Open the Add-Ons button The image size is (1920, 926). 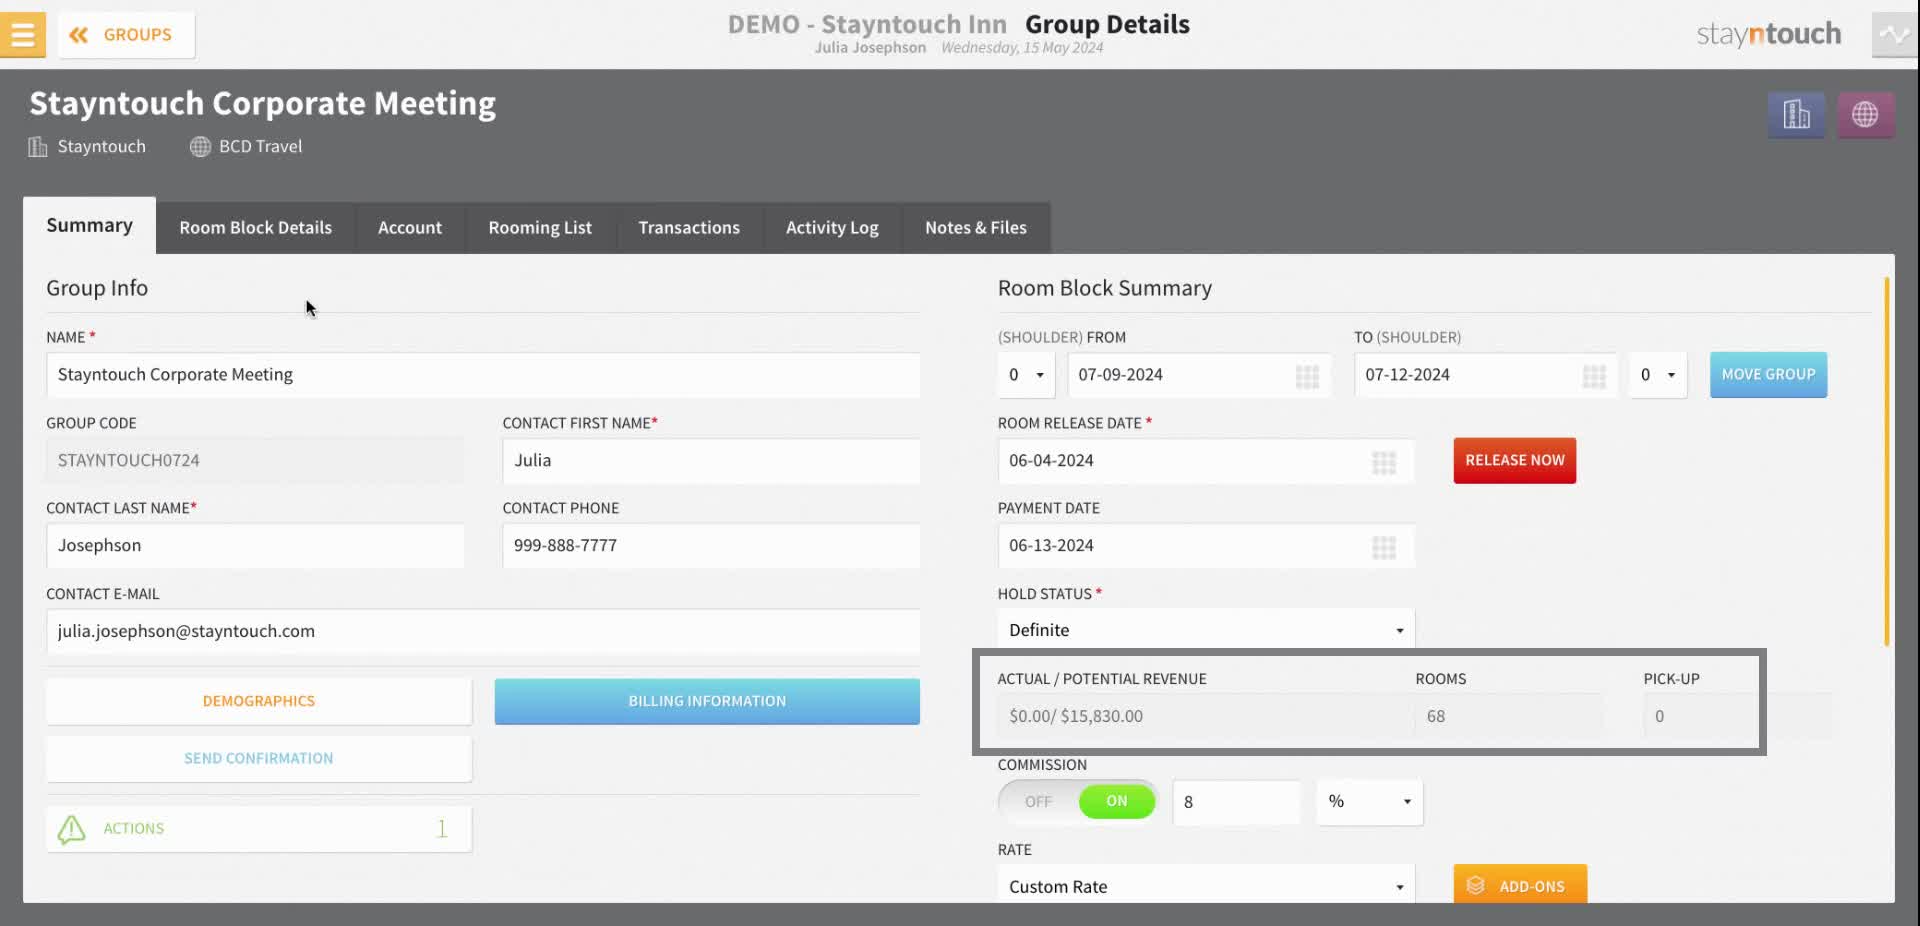pyautogui.click(x=1520, y=886)
